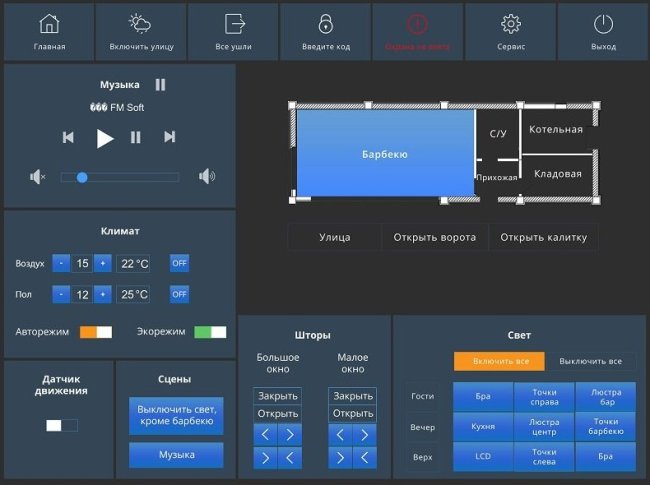
Task: Open the Введите код lock icon
Action: [326, 24]
